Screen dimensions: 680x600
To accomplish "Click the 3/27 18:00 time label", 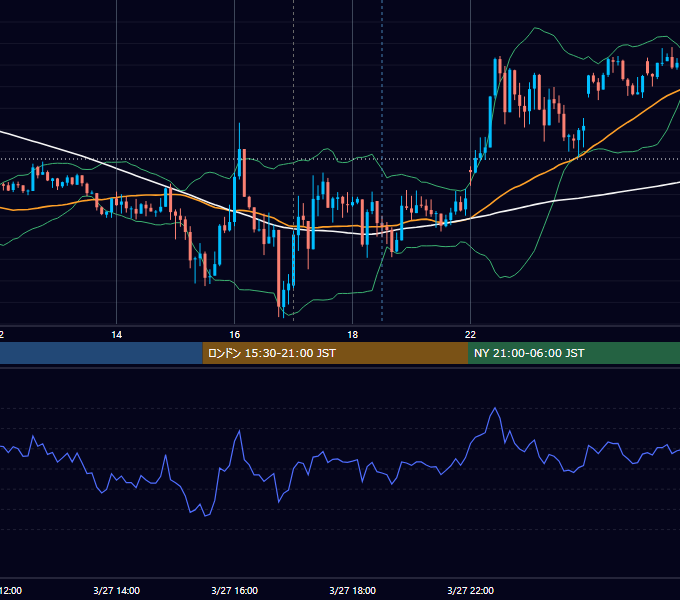I will pyautogui.click(x=353, y=590).
